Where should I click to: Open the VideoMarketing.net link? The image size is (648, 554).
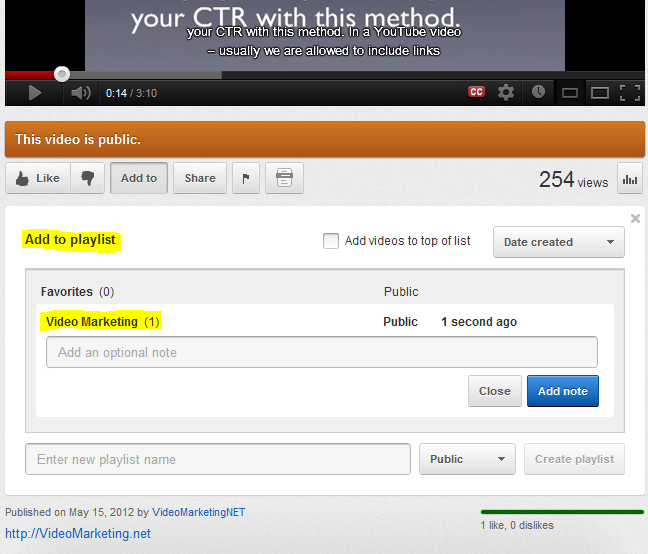[x=78, y=533]
